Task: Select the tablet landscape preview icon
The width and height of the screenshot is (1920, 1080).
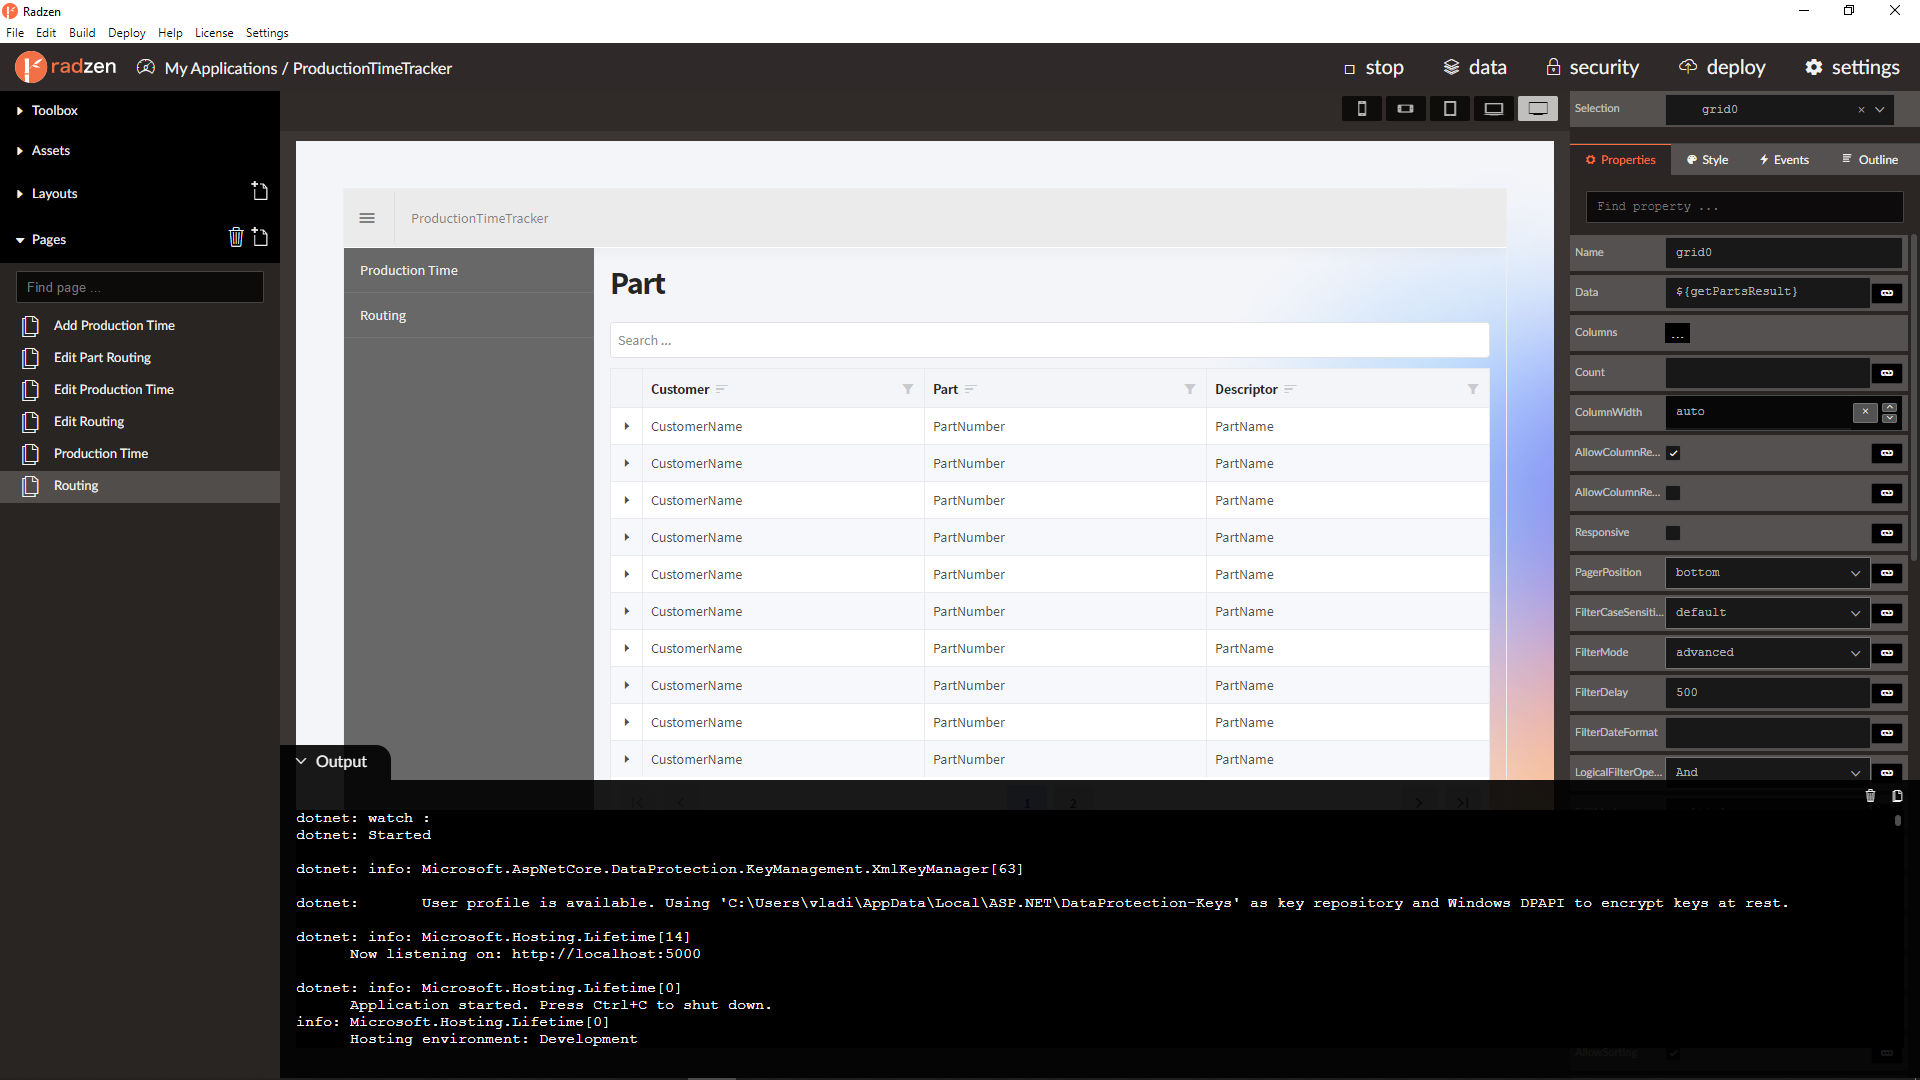Action: (x=1493, y=109)
